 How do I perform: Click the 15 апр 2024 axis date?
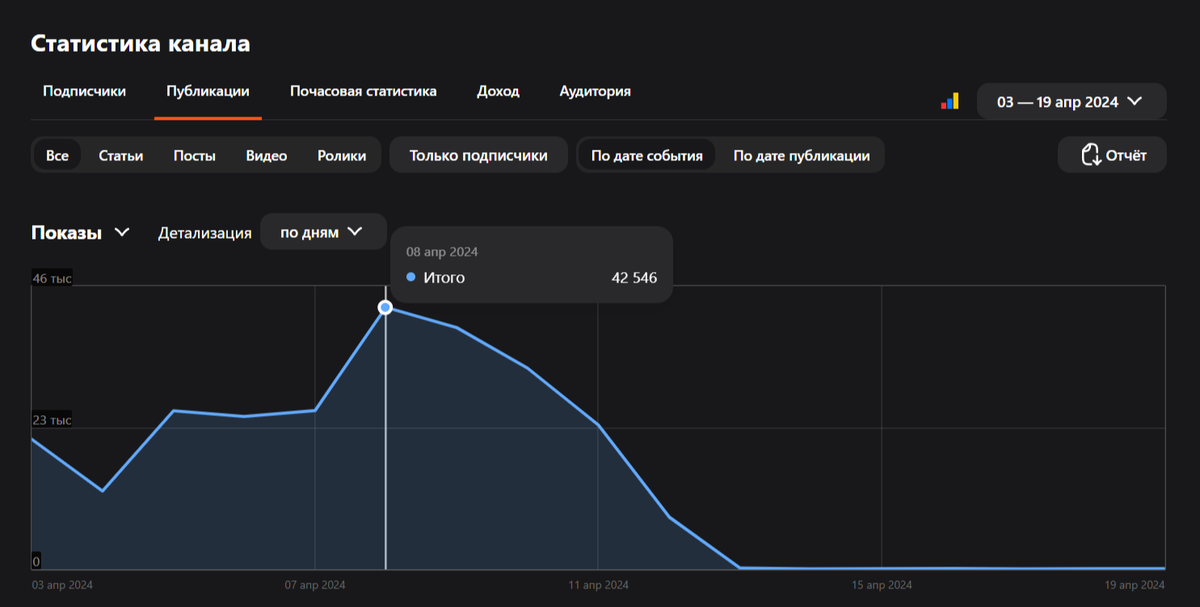point(881,585)
